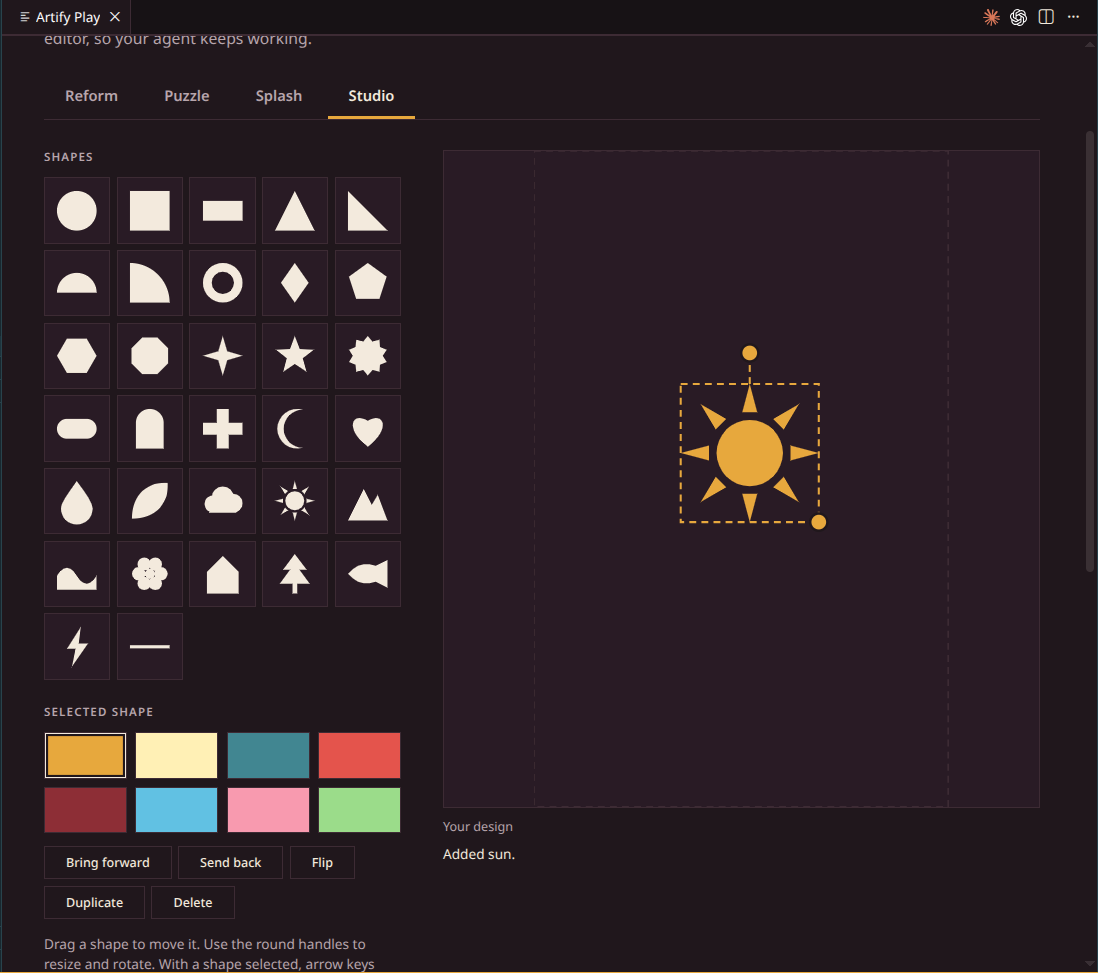Open the Claude starburst icon in title bar
Viewport: 1098px width, 973px height.
click(x=992, y=17)
